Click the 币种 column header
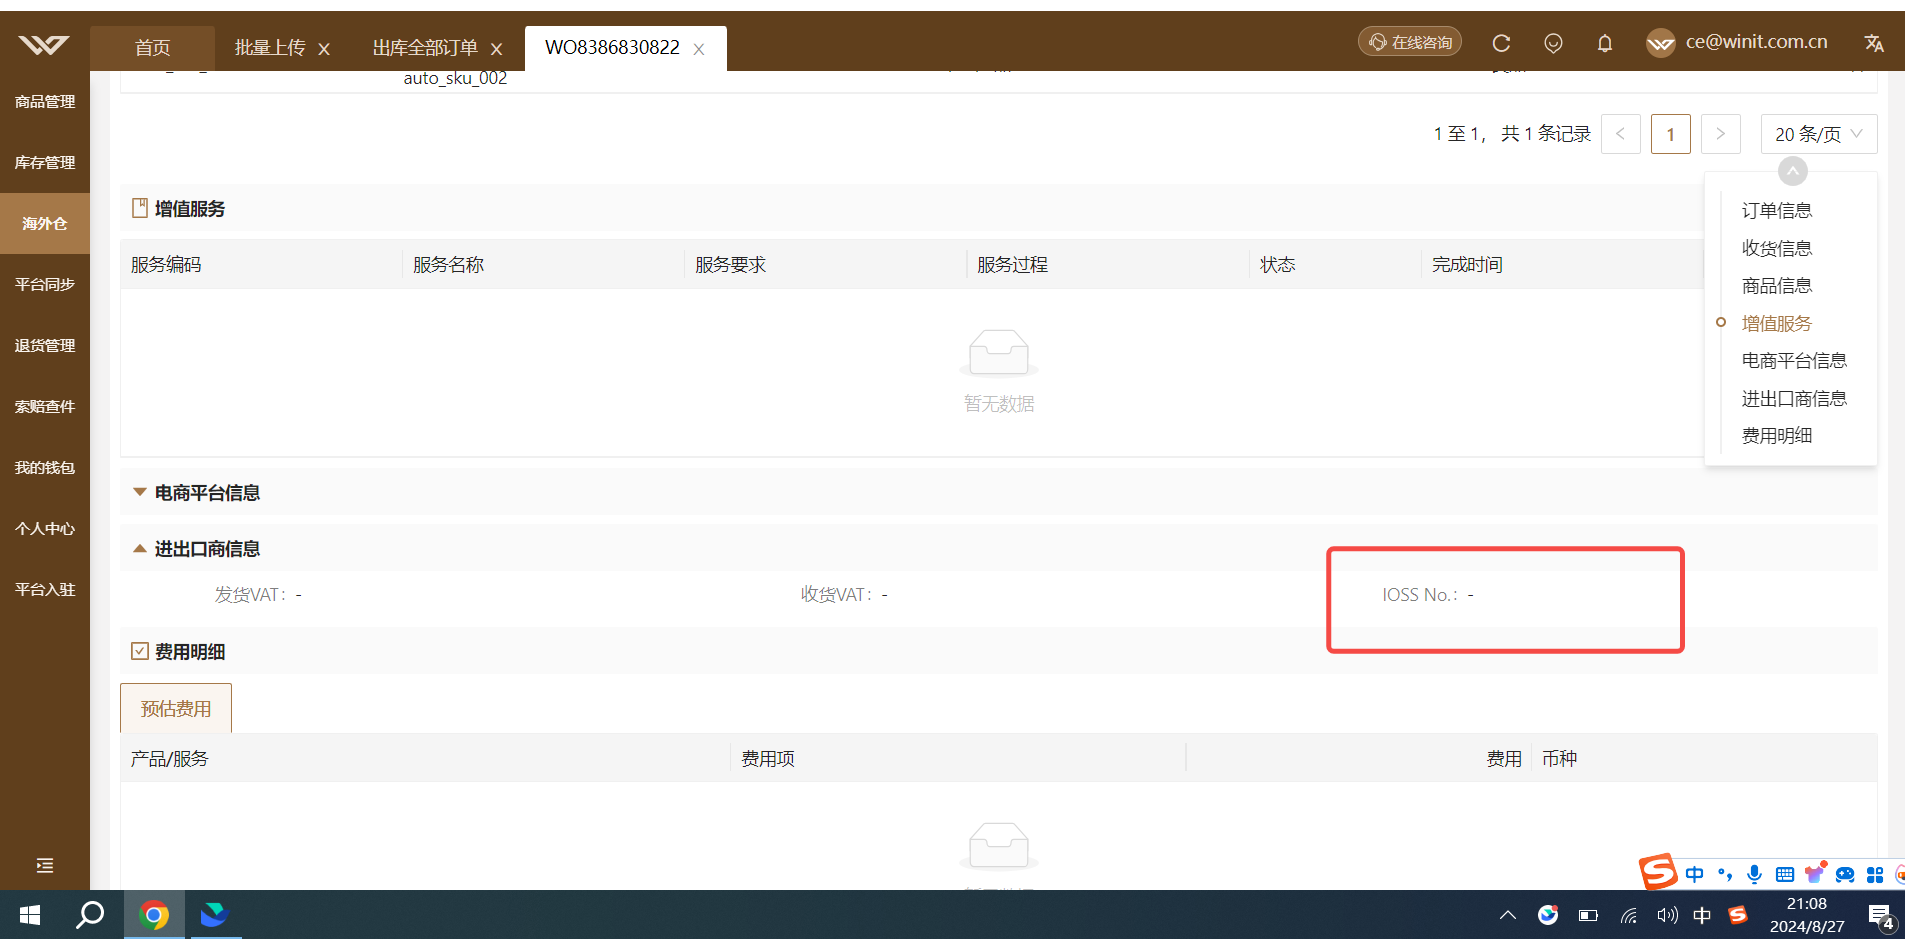Viewport: 1905px width, 939px height. click(1559, 759)
